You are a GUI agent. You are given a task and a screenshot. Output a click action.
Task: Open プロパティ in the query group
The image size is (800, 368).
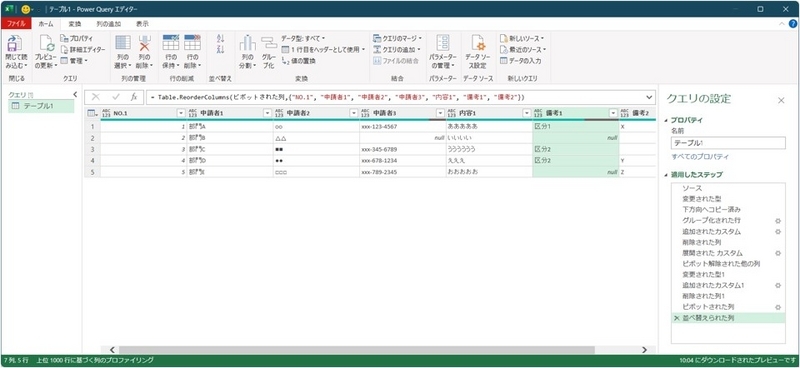tap(77, 38)
